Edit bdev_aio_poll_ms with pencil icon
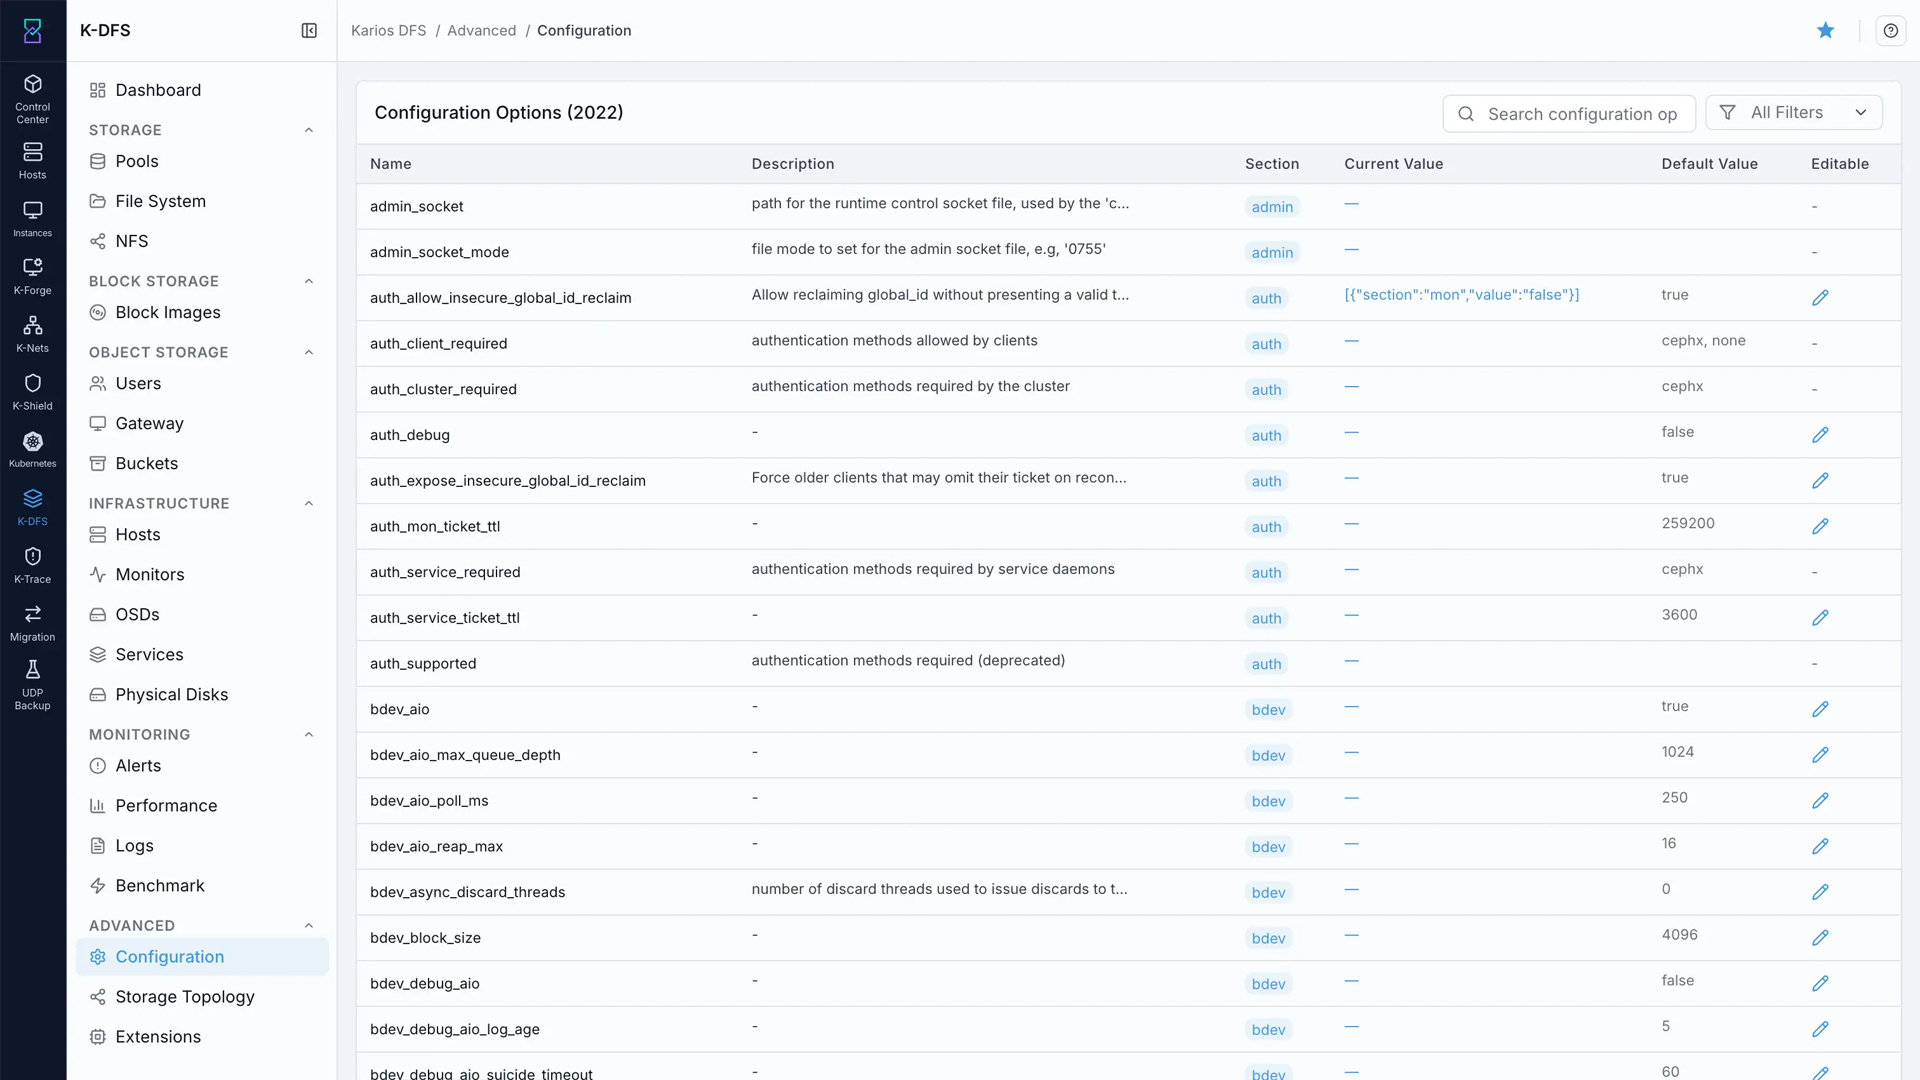 click(x=1820, y=801)
